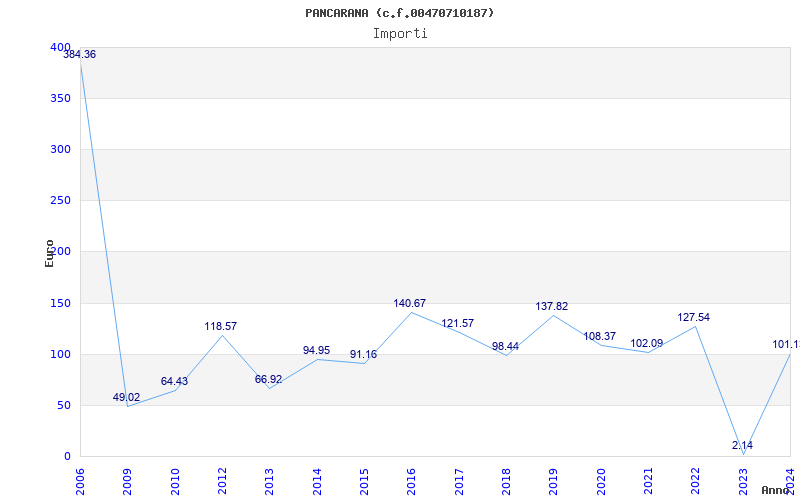The height and width of the screenshot is (500, 800).
Task: Click the Anno x-axis title
Action: [777, 490]
